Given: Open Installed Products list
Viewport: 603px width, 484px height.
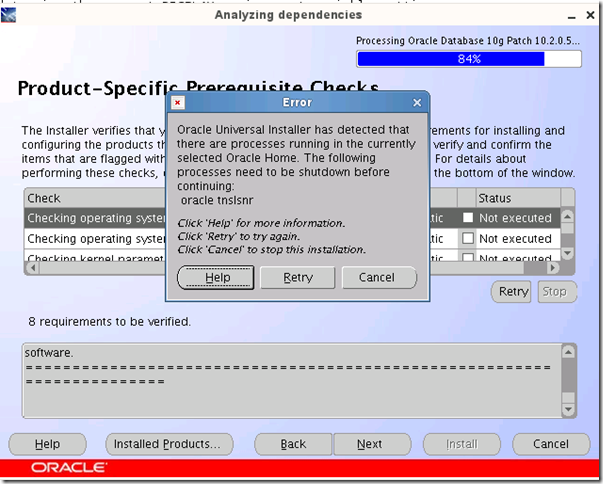Looking at the screenshot, I should coord(169,444).
